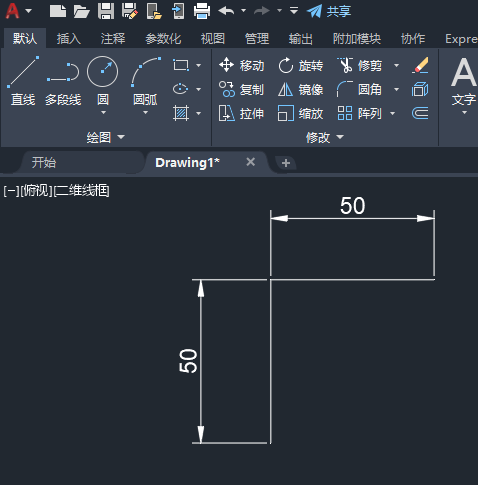Click the 缩放 scale tool
The width and height of the screenshot is (478, 485).
301,113
